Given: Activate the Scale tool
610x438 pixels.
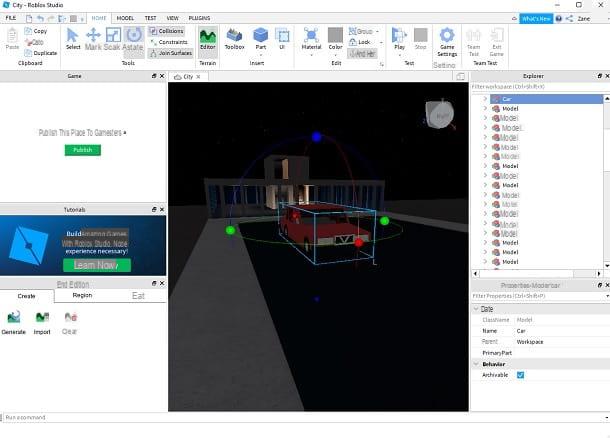Looking at the screenshot, I should (113, 39).
